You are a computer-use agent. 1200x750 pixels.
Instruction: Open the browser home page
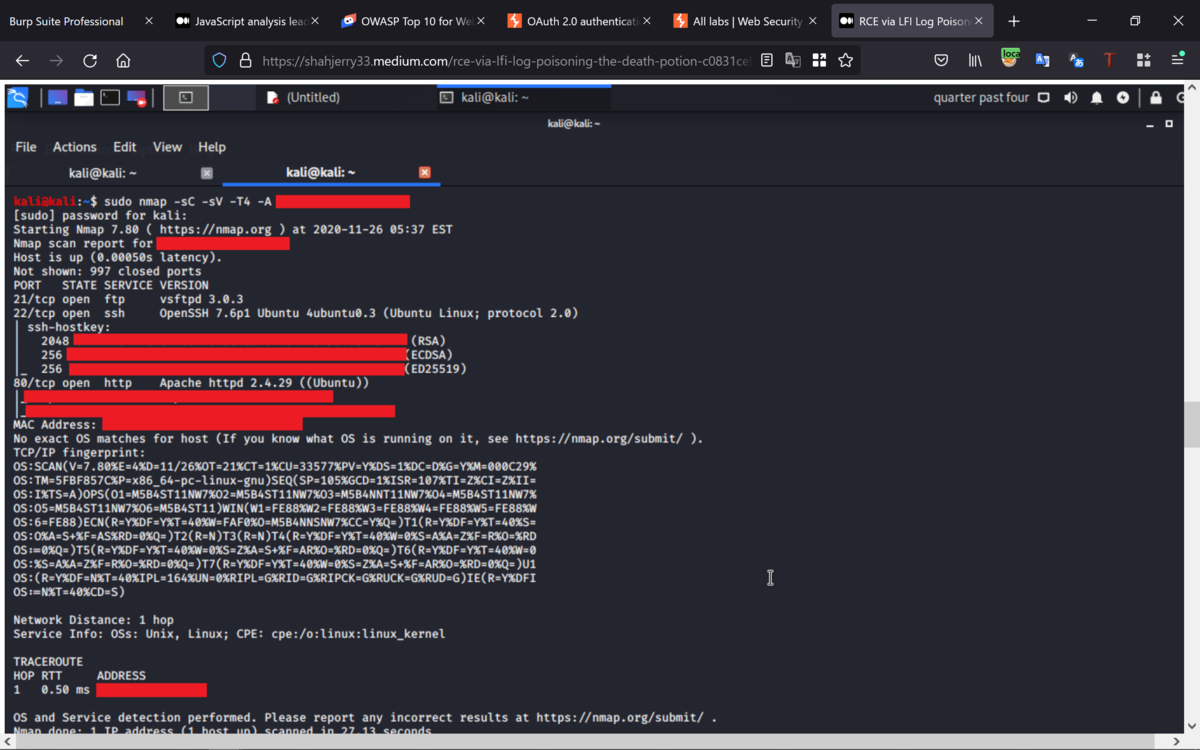coord(123,61)
